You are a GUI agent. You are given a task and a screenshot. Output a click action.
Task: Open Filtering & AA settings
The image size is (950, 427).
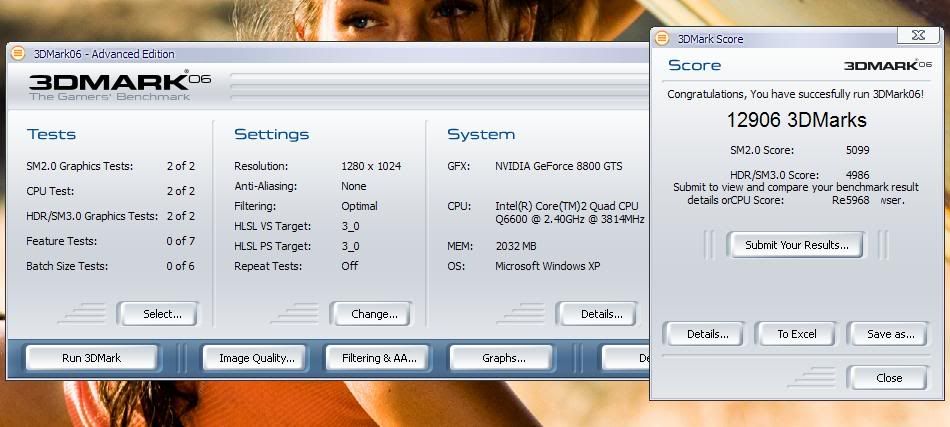pyautogui.click(x=379, y=358)
